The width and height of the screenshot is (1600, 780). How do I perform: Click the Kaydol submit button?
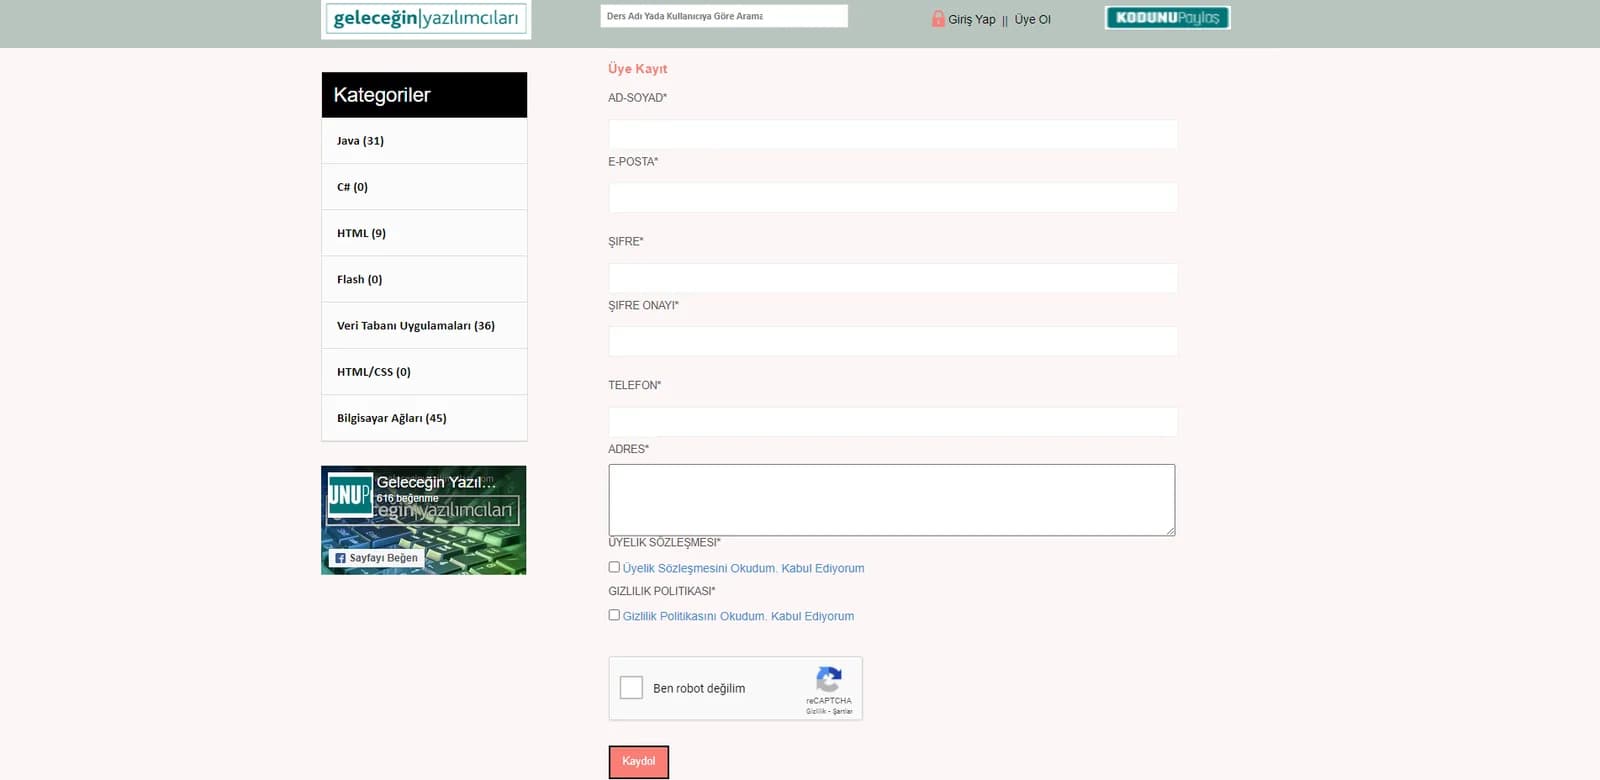tap(639, 762)
